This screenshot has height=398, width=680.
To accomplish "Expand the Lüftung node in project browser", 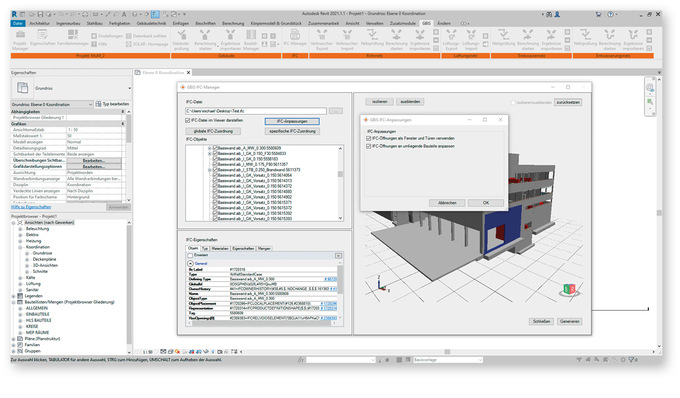I will pyautogui.click(x=20, y=284).
